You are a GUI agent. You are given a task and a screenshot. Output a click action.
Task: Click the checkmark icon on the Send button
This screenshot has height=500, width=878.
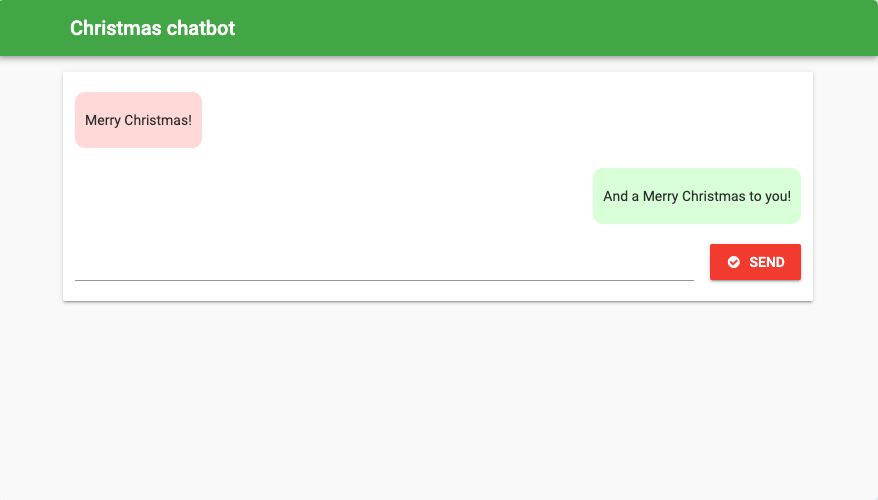click(x=734, y=262)
